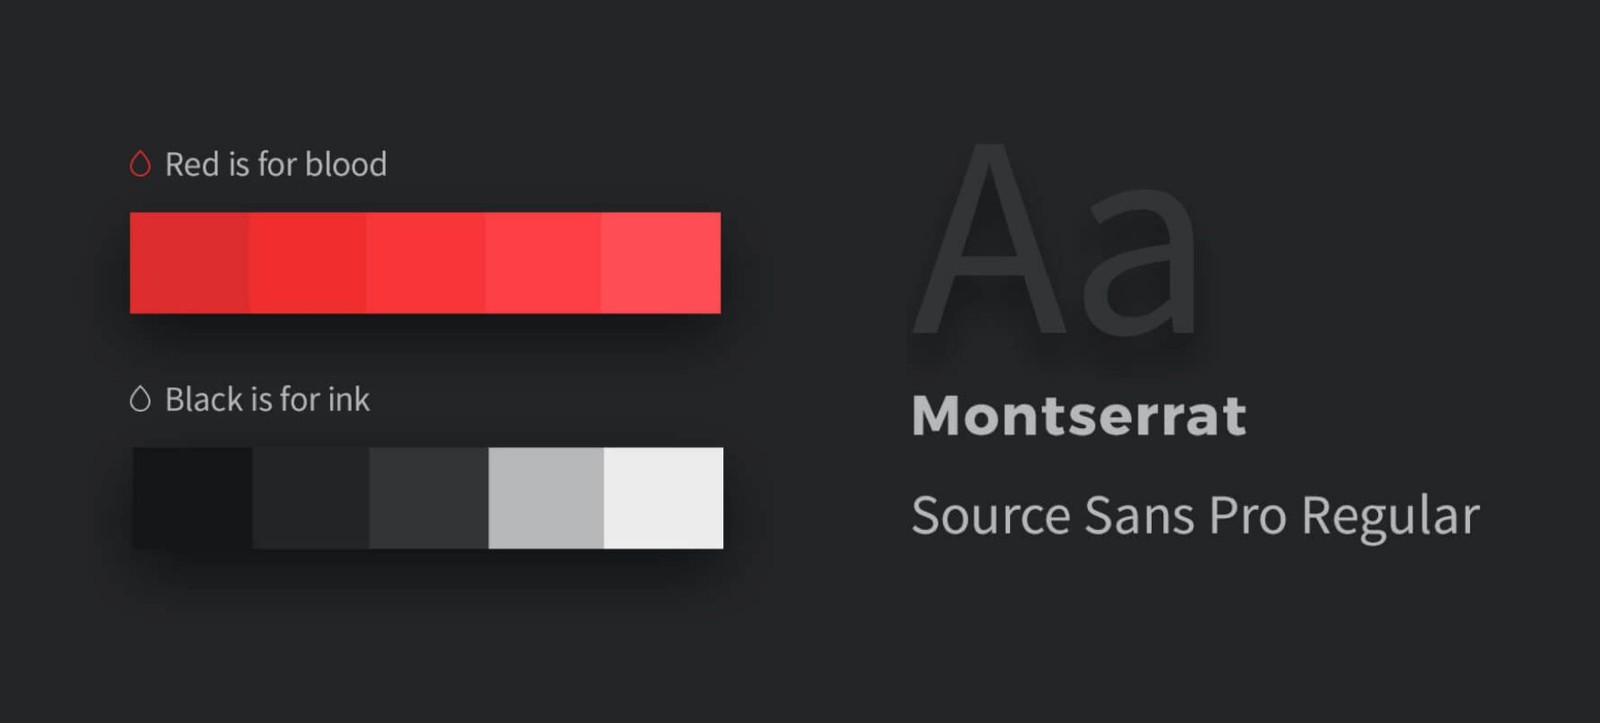Click the large lowercase a specimen
The width and height of the screenshot is (1600, 723).
[x=1140, y=265]
